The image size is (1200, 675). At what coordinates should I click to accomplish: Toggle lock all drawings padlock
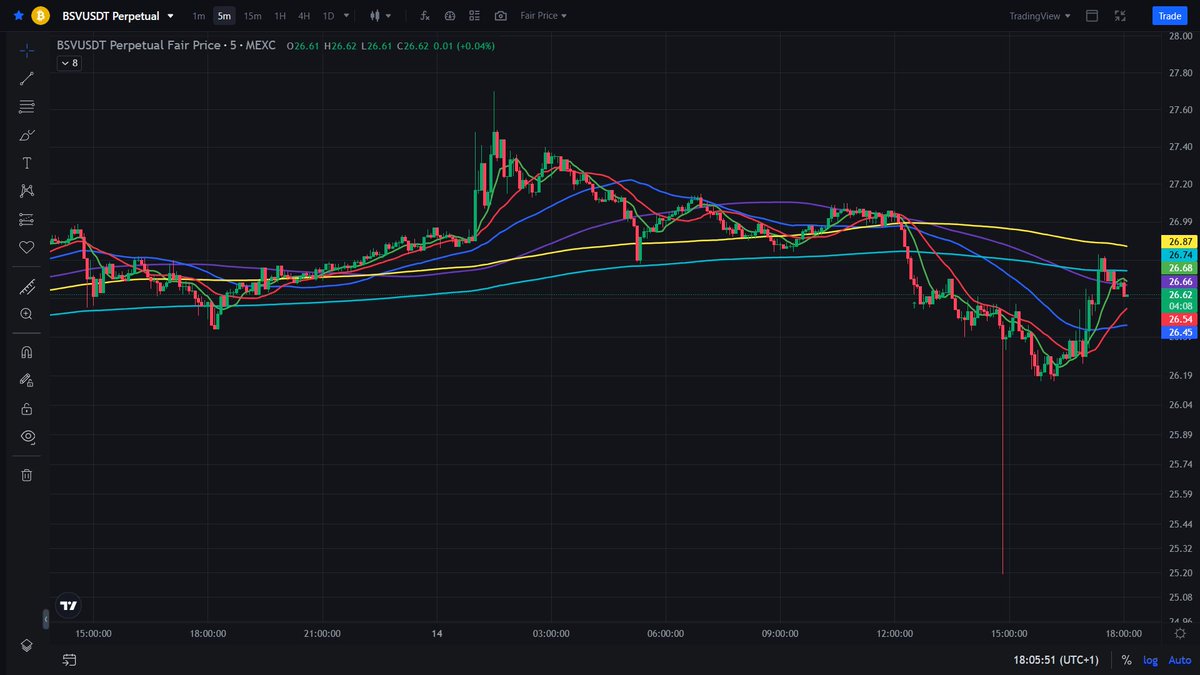click(x=27, y=408)
